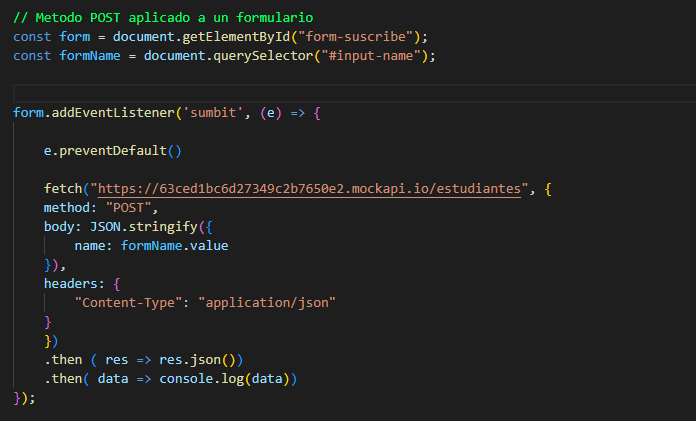Click the string "#input-name"
696x421 pixels.
371,56
